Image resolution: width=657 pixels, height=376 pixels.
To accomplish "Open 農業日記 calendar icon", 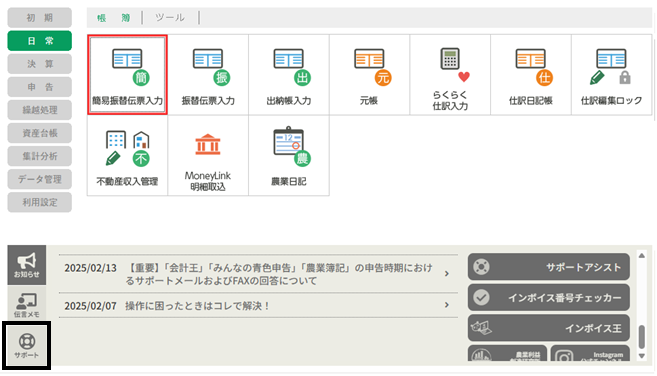I will pos(289,156).
